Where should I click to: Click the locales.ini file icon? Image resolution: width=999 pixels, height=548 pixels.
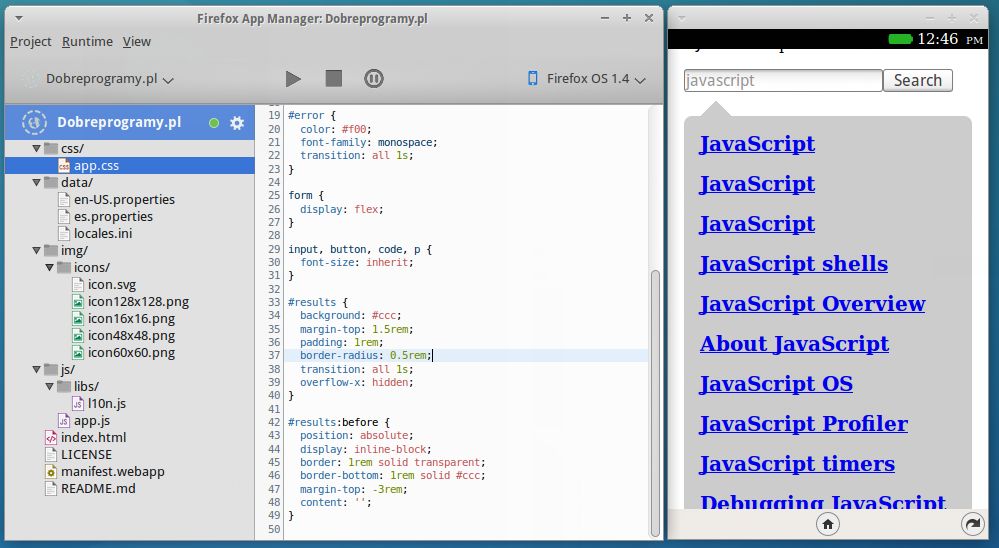click(64, 234)
